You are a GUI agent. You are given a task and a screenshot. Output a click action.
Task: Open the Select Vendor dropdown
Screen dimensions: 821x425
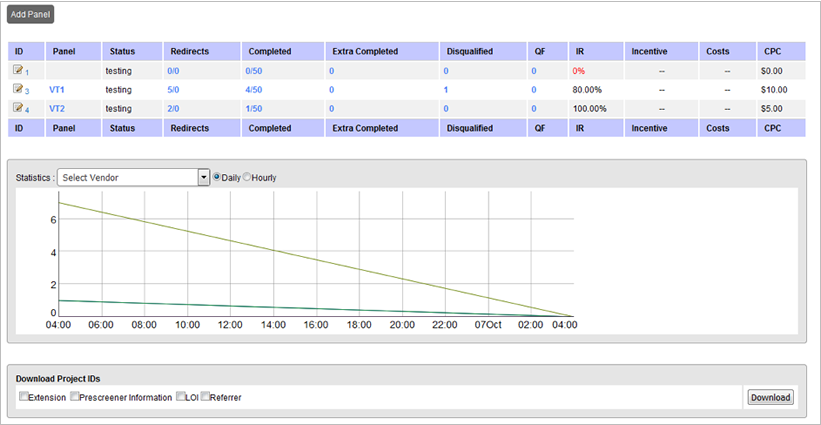(x=133, y=177)
